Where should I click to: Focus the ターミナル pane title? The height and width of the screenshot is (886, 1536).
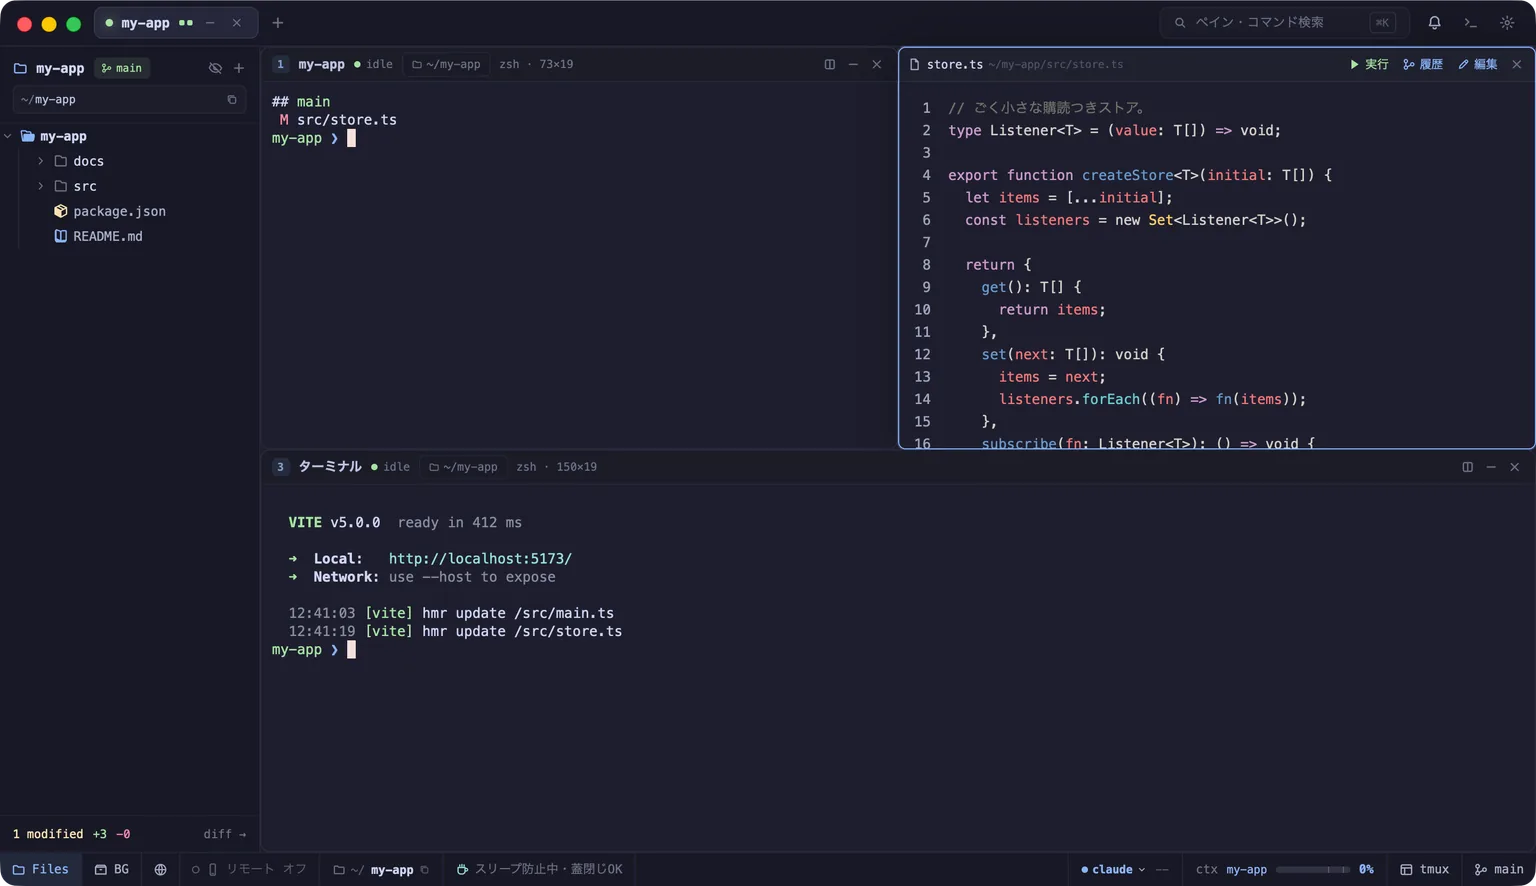pyautogui.click(x=330, y=467)
